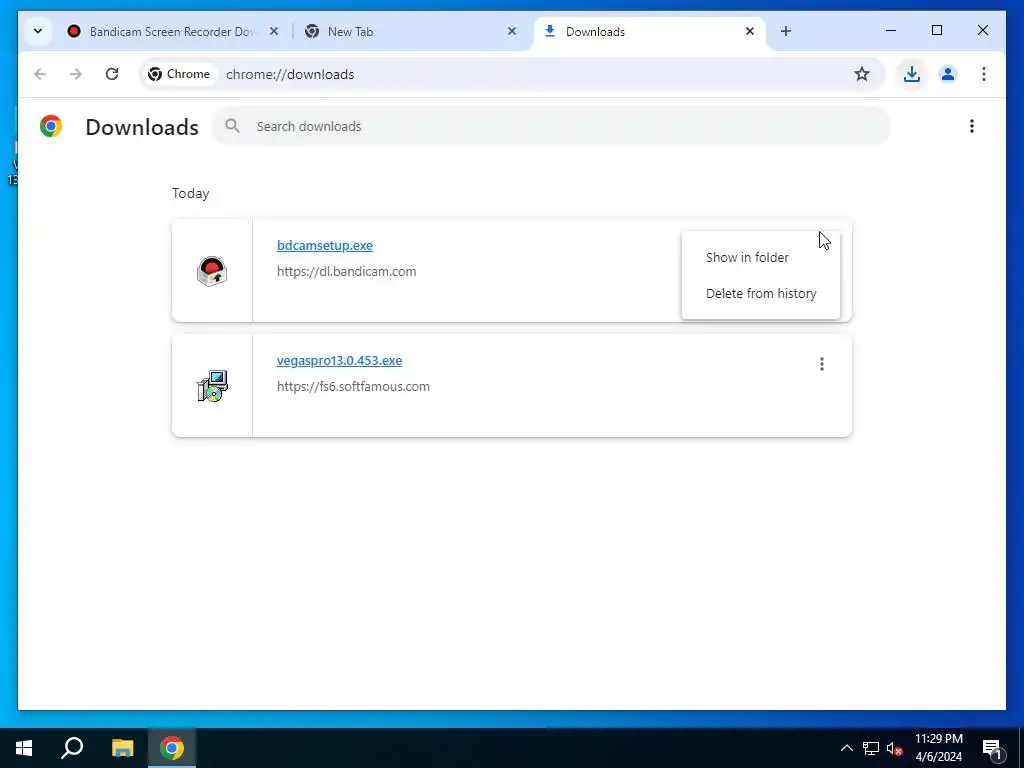Close the New Tab tab
Viewport: 1024px width, 768px height.
pos(512,31)
